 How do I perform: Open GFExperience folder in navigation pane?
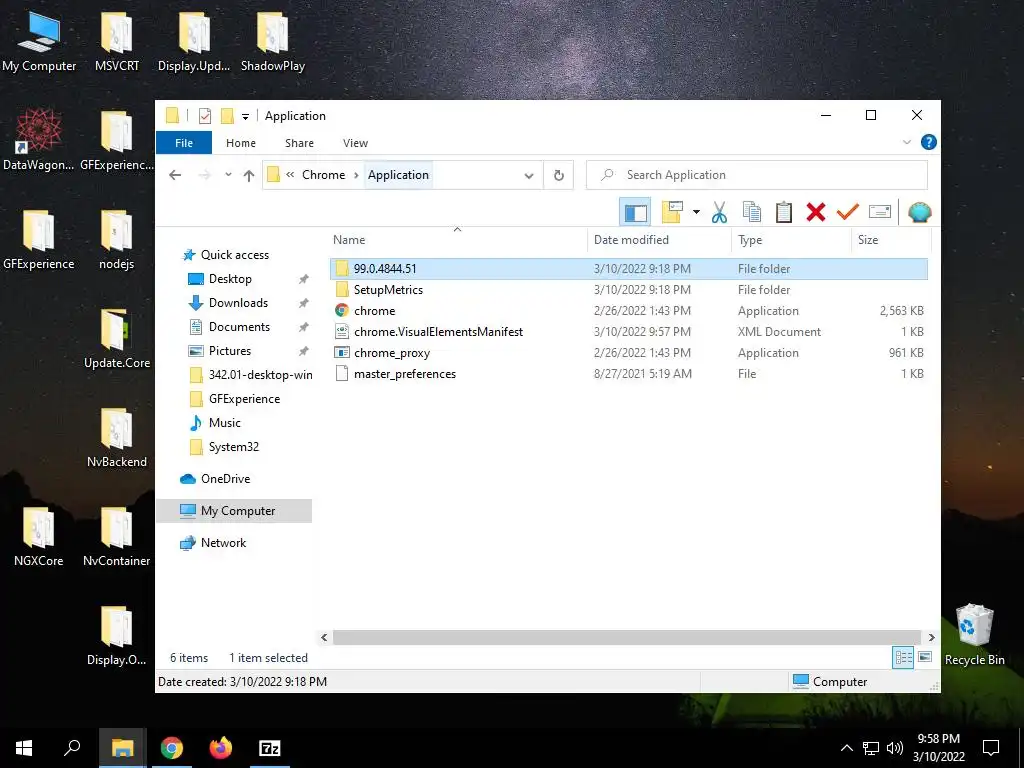point(244,399)
